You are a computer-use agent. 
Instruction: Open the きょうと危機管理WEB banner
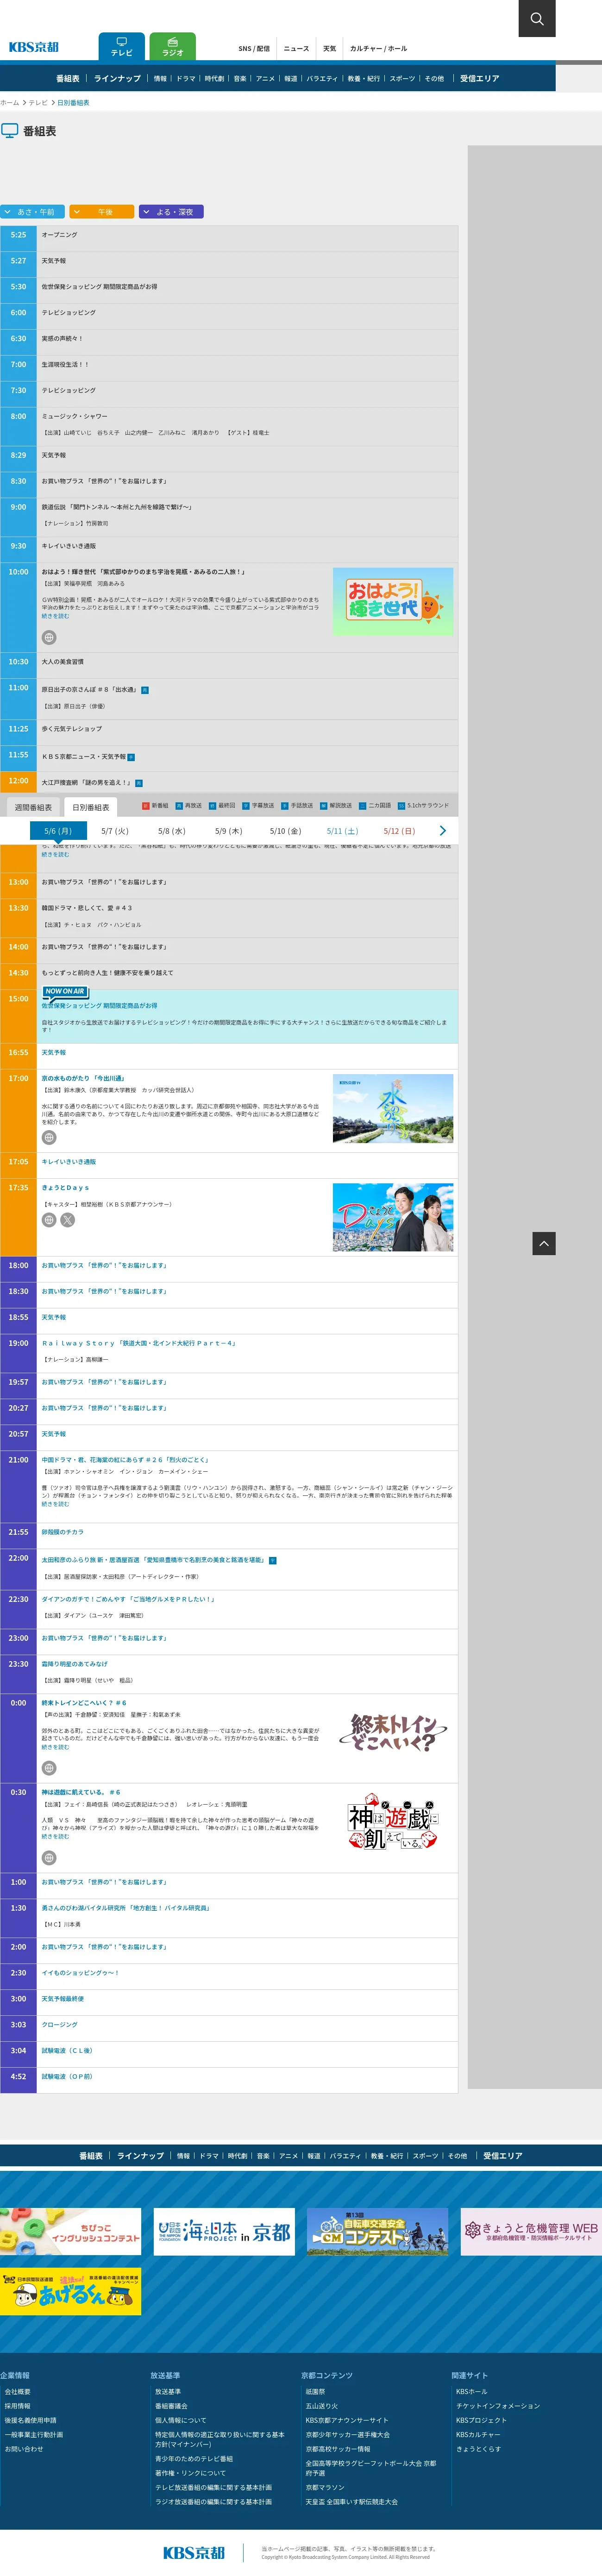531,2231
